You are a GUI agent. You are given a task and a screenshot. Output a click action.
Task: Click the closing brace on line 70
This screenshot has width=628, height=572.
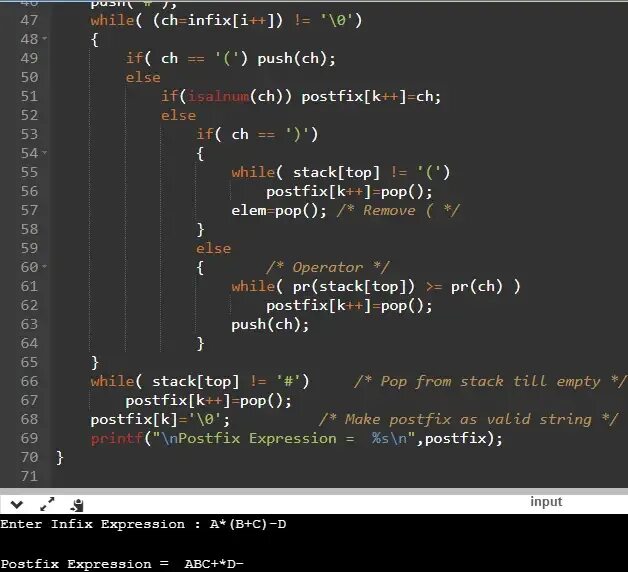tap(59, 457)
